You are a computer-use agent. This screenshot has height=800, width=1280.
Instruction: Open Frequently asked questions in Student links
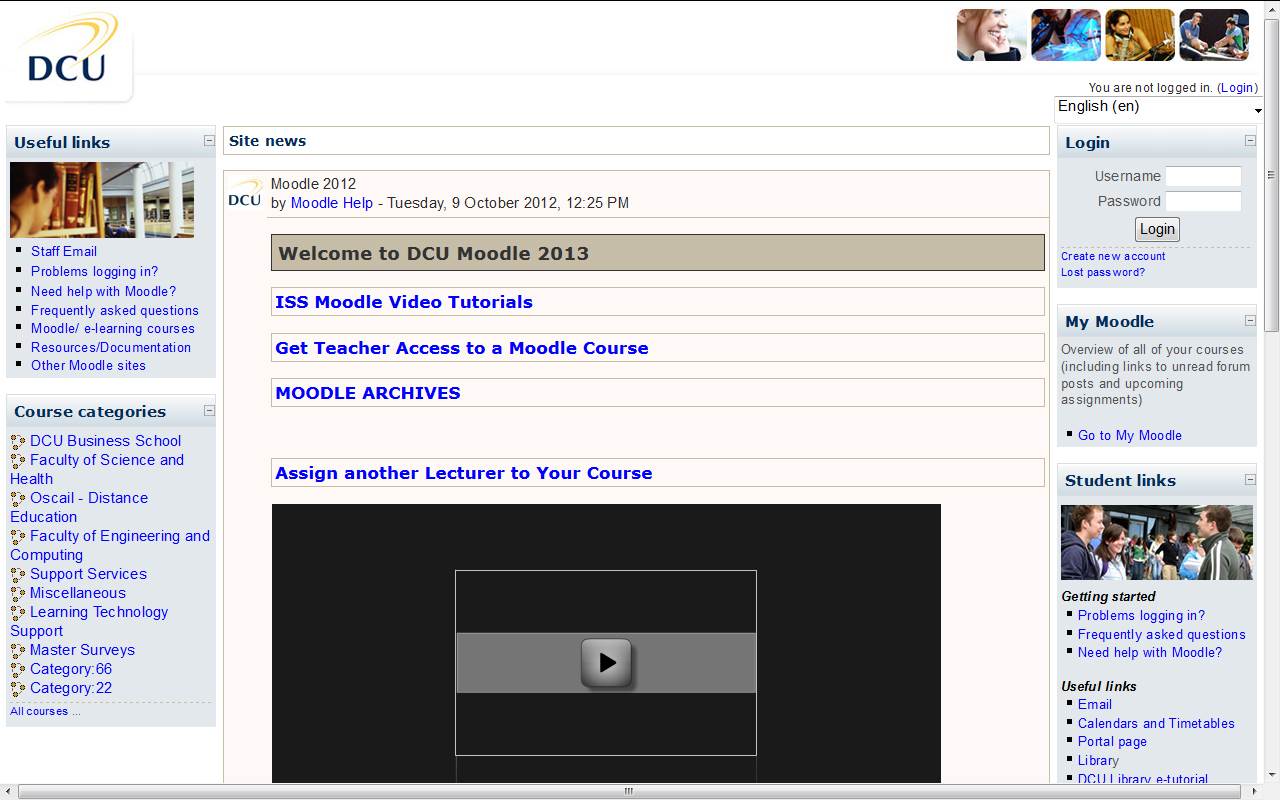pyautogui.click(x=1162, y=634)
